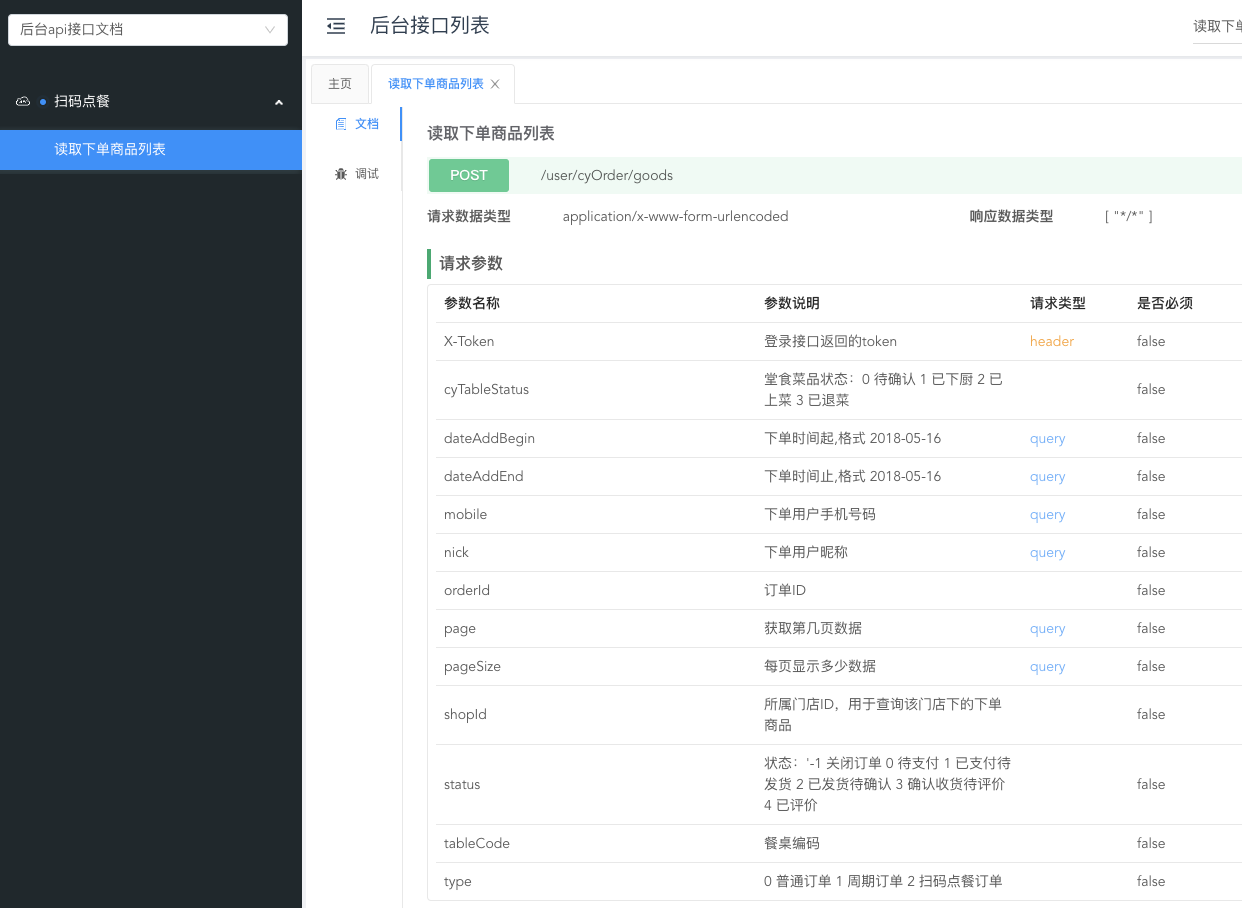Click the /user/cyOrder/goods endpoint path

[607, 176]
